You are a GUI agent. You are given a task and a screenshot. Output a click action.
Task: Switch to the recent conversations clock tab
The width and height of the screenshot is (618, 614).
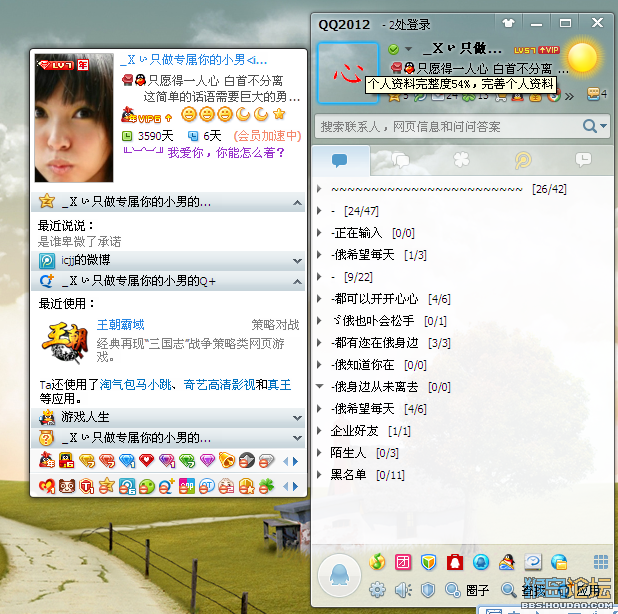(583, 160)
